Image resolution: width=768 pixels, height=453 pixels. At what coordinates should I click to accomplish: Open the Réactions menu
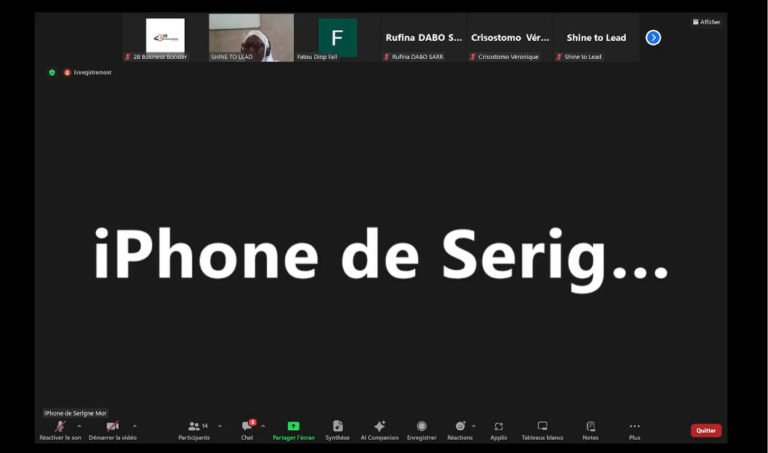pos(459,428)
